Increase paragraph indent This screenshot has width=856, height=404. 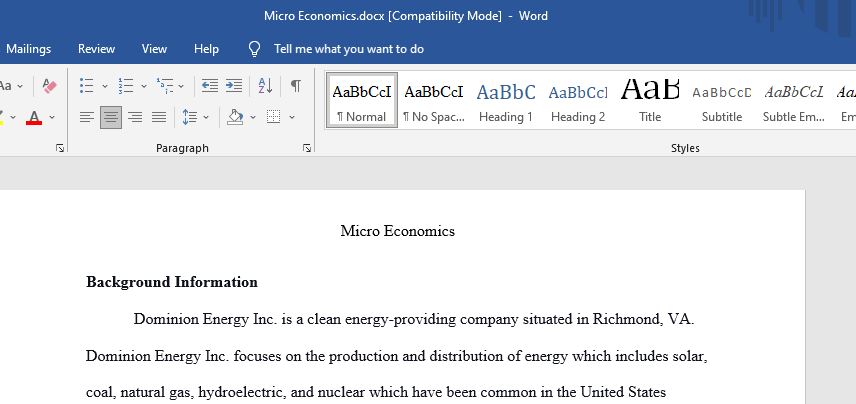[x=234, y=86]
